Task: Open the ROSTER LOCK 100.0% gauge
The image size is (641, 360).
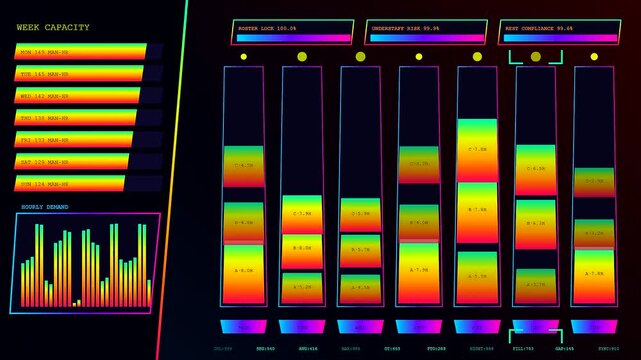Action: pos(292,32)
